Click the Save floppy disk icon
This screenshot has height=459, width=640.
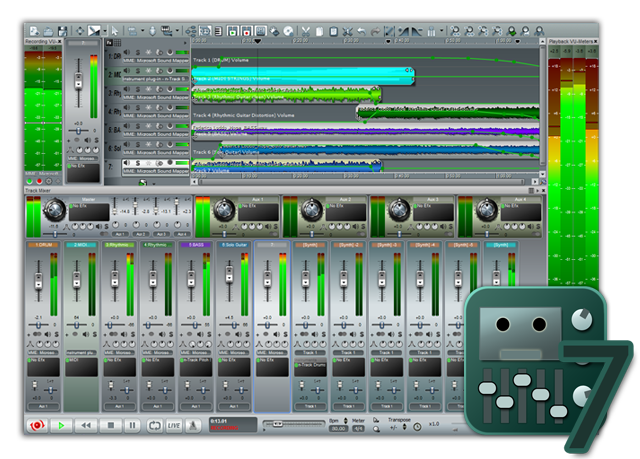point(62,31)
